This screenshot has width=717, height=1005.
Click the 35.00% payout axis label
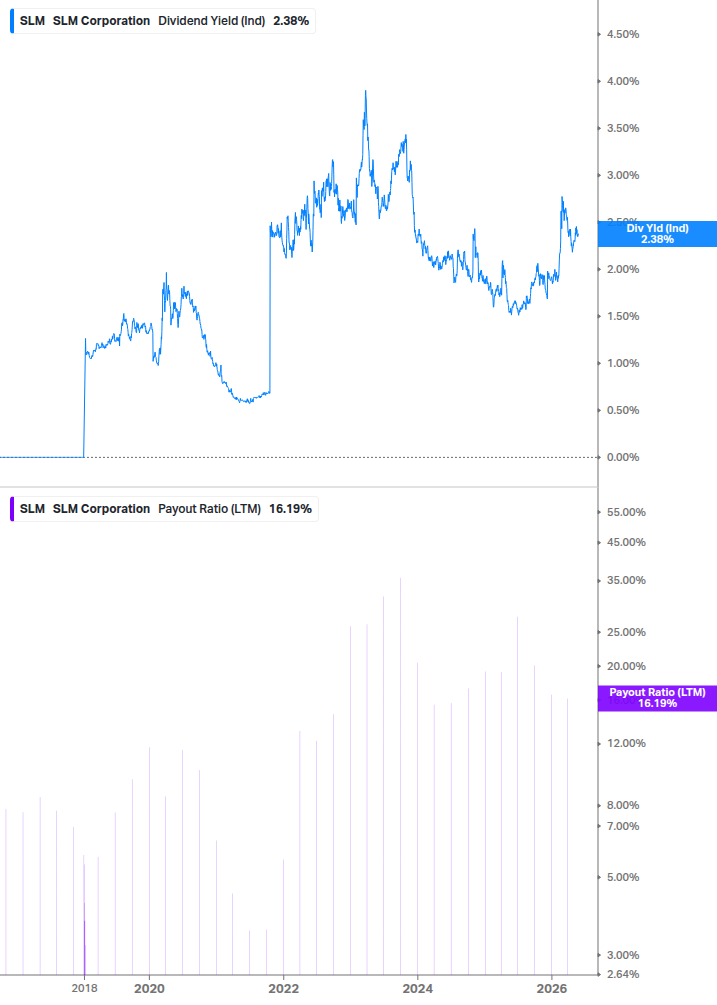point(626,581)
